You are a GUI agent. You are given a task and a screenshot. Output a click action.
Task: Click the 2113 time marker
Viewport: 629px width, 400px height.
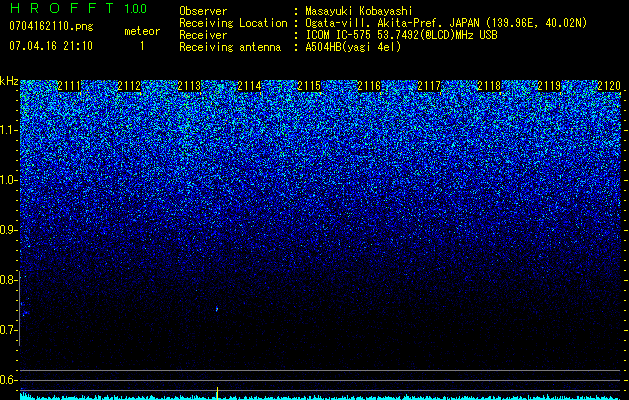coord(189,86)
